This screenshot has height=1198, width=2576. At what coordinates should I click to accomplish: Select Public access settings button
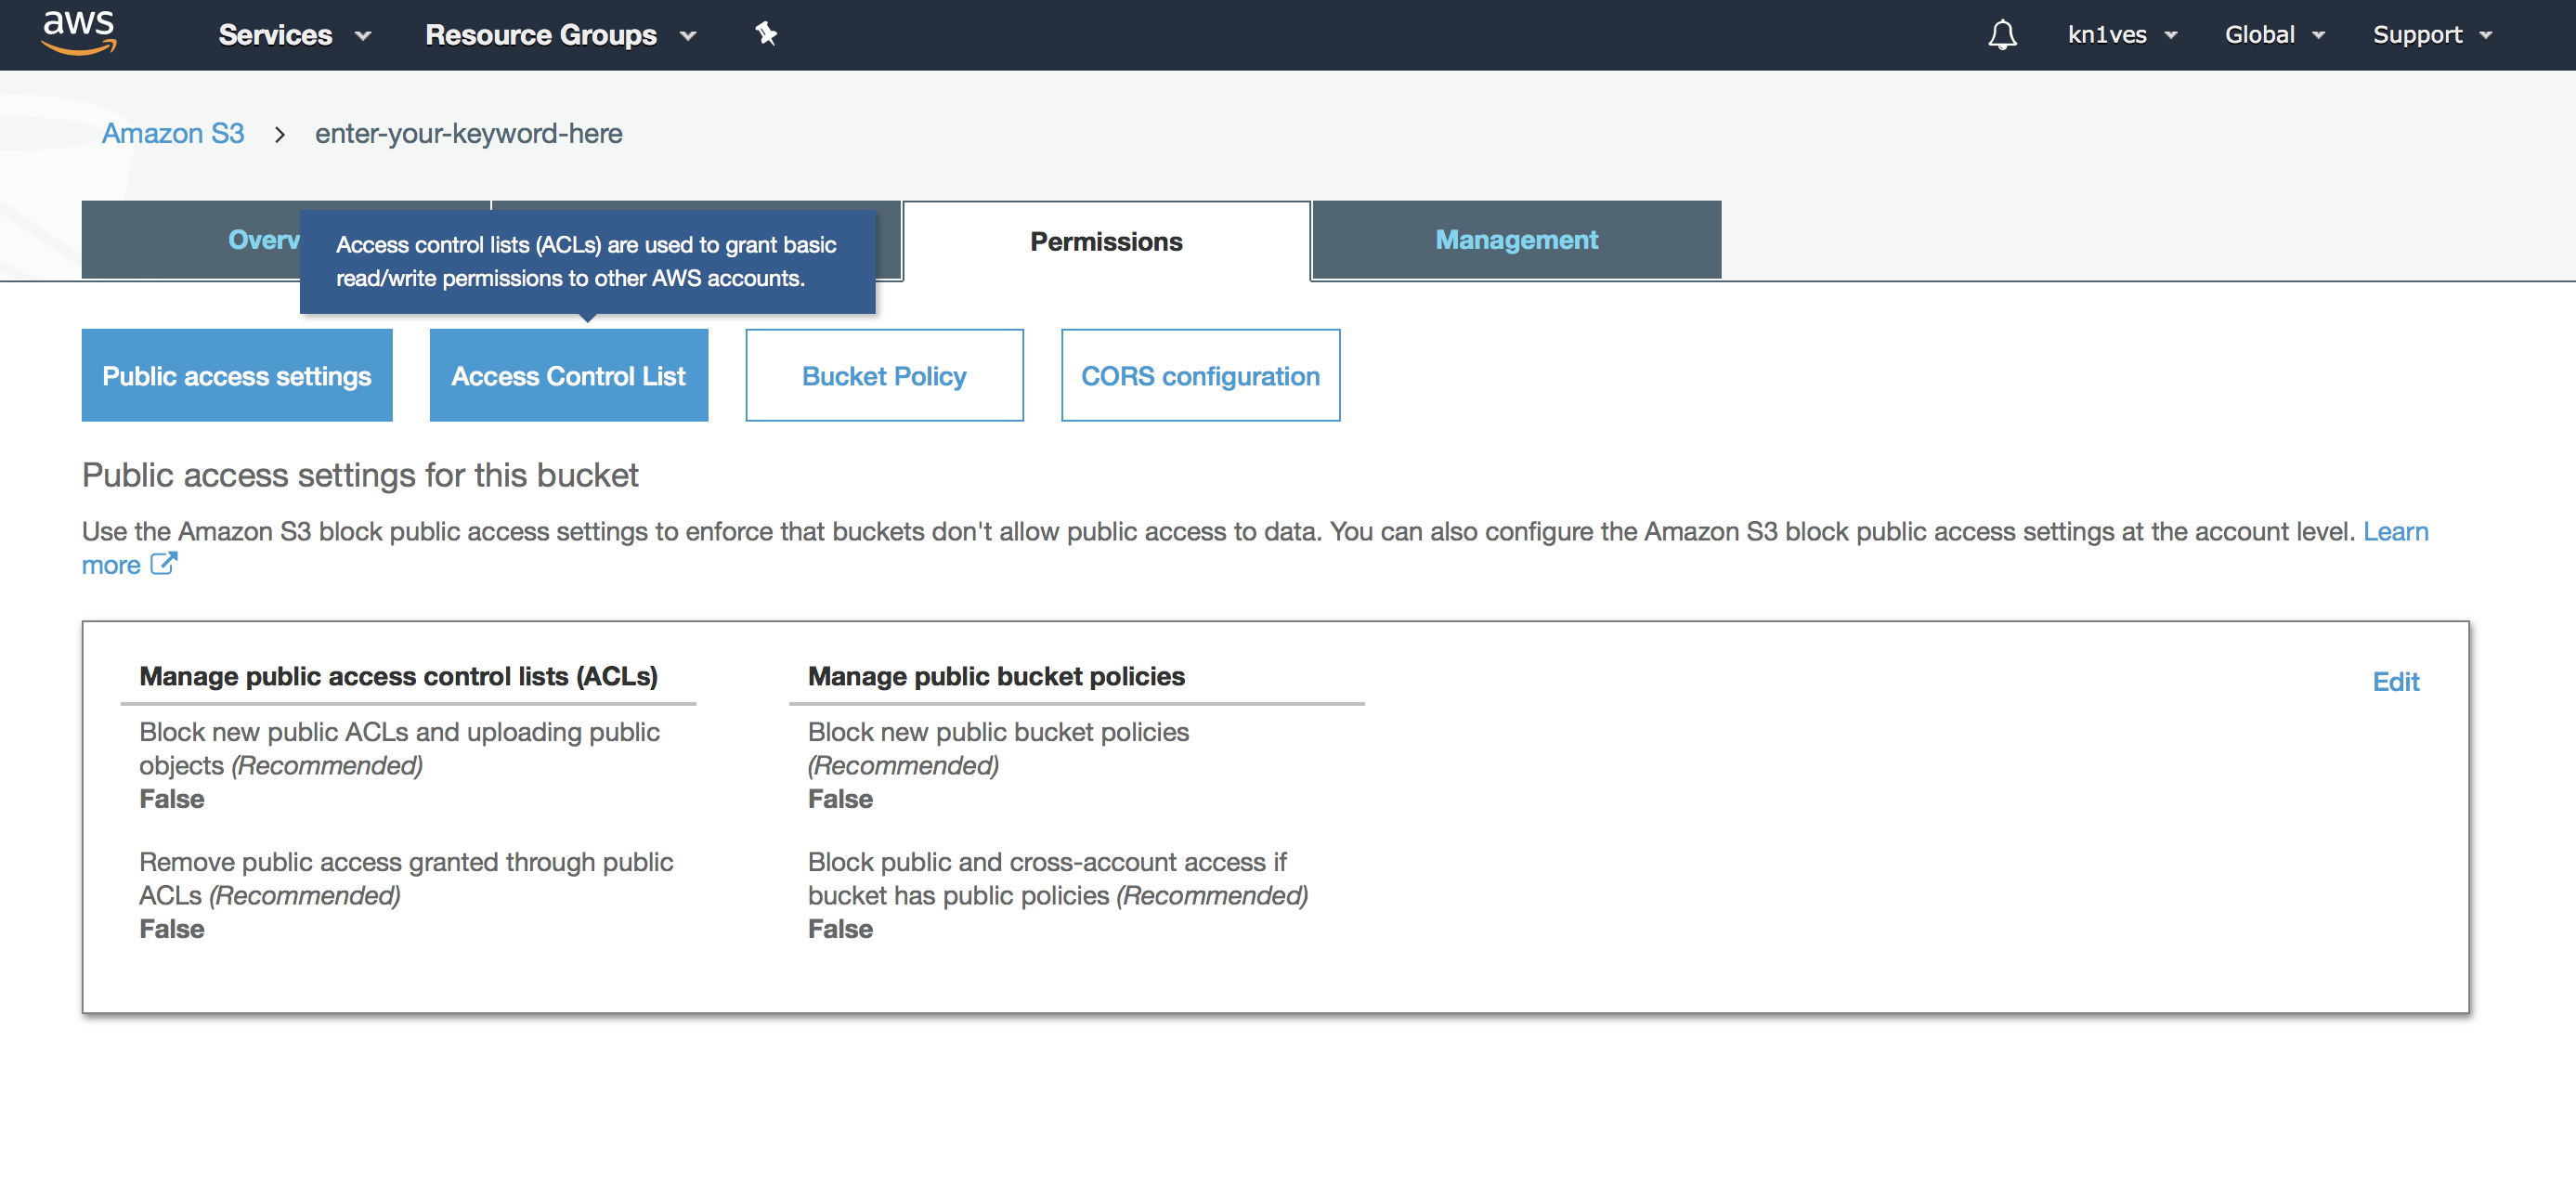click(x=237, y=376)
